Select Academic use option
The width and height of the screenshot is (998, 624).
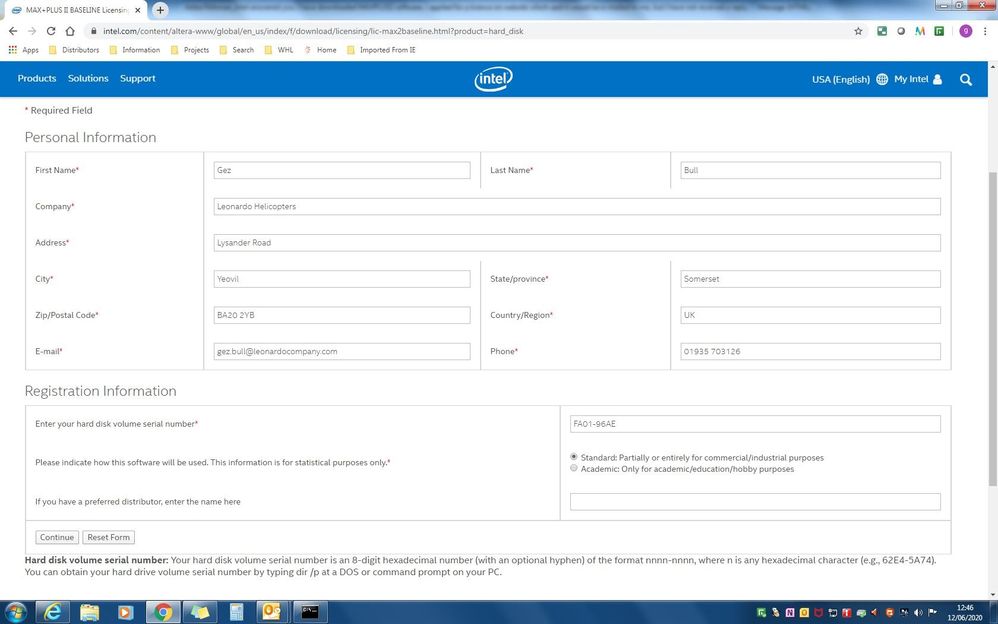[573, 468]
